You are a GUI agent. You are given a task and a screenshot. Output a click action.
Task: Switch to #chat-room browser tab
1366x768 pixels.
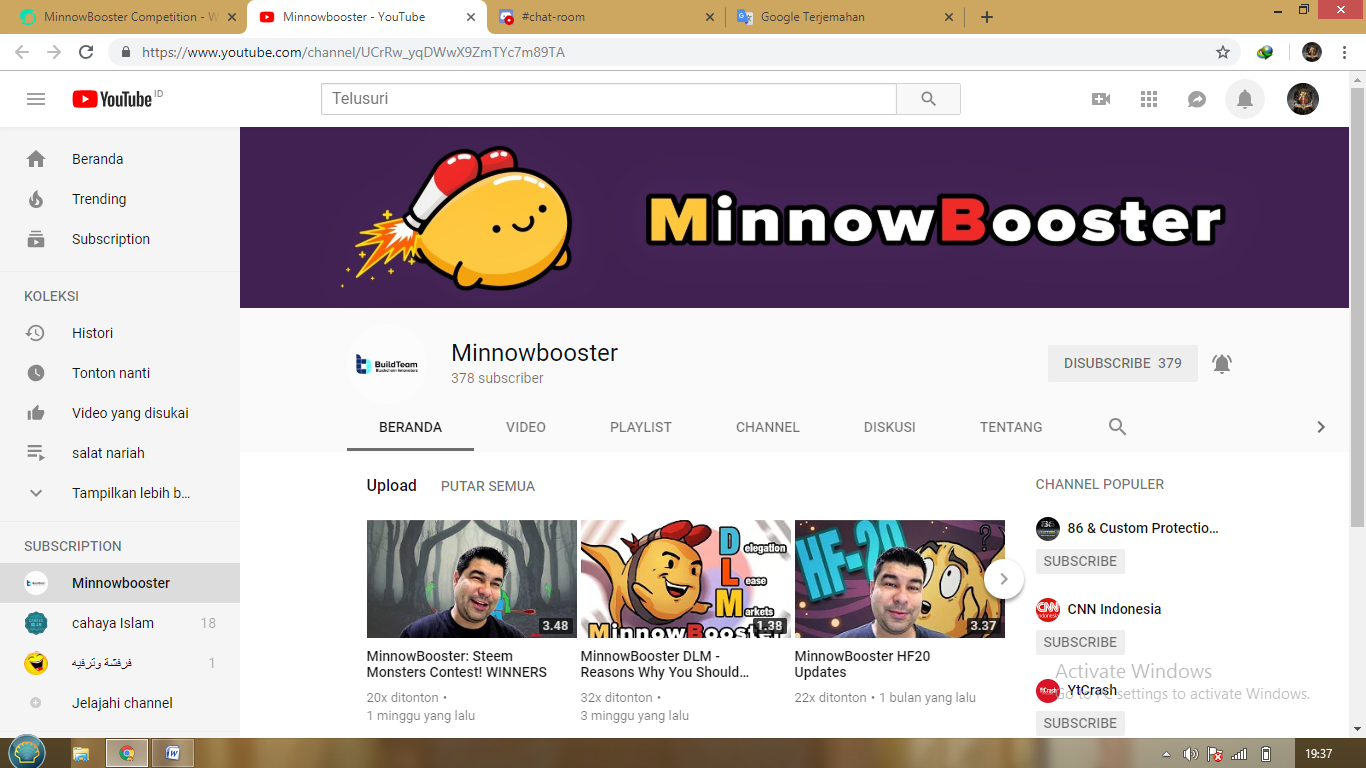(x=606, y=17)
